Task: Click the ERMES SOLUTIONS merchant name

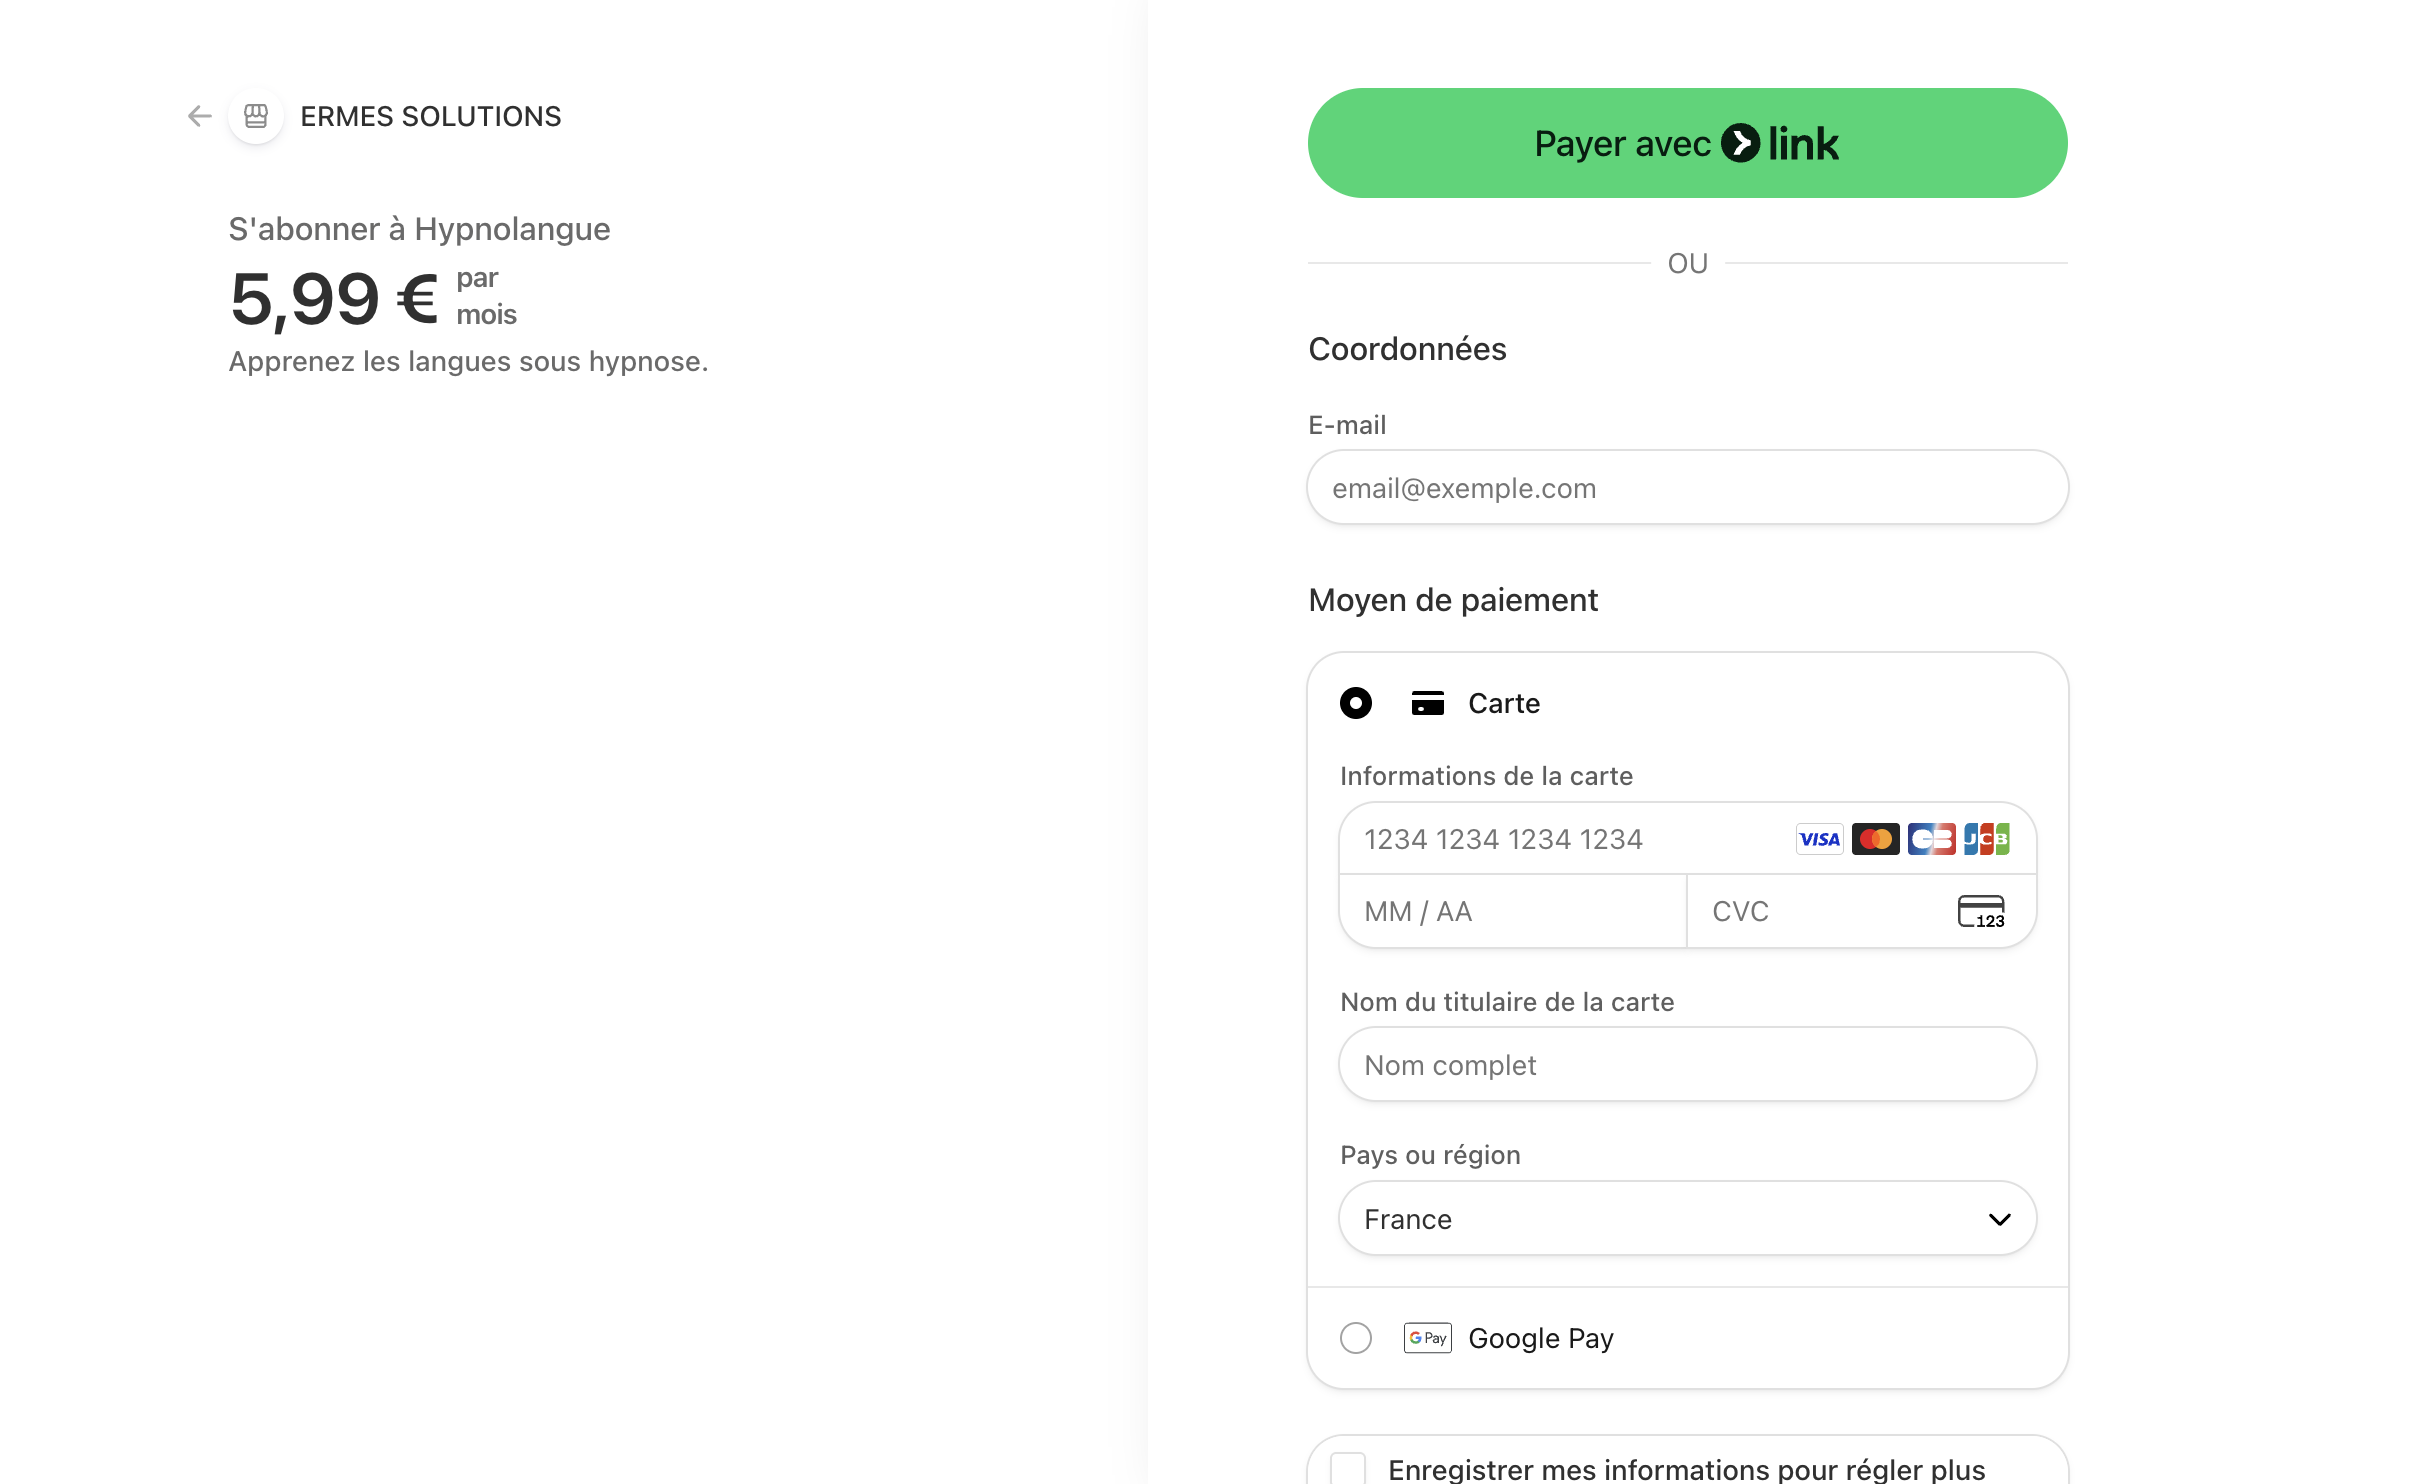Action: (x=431, y=116)
